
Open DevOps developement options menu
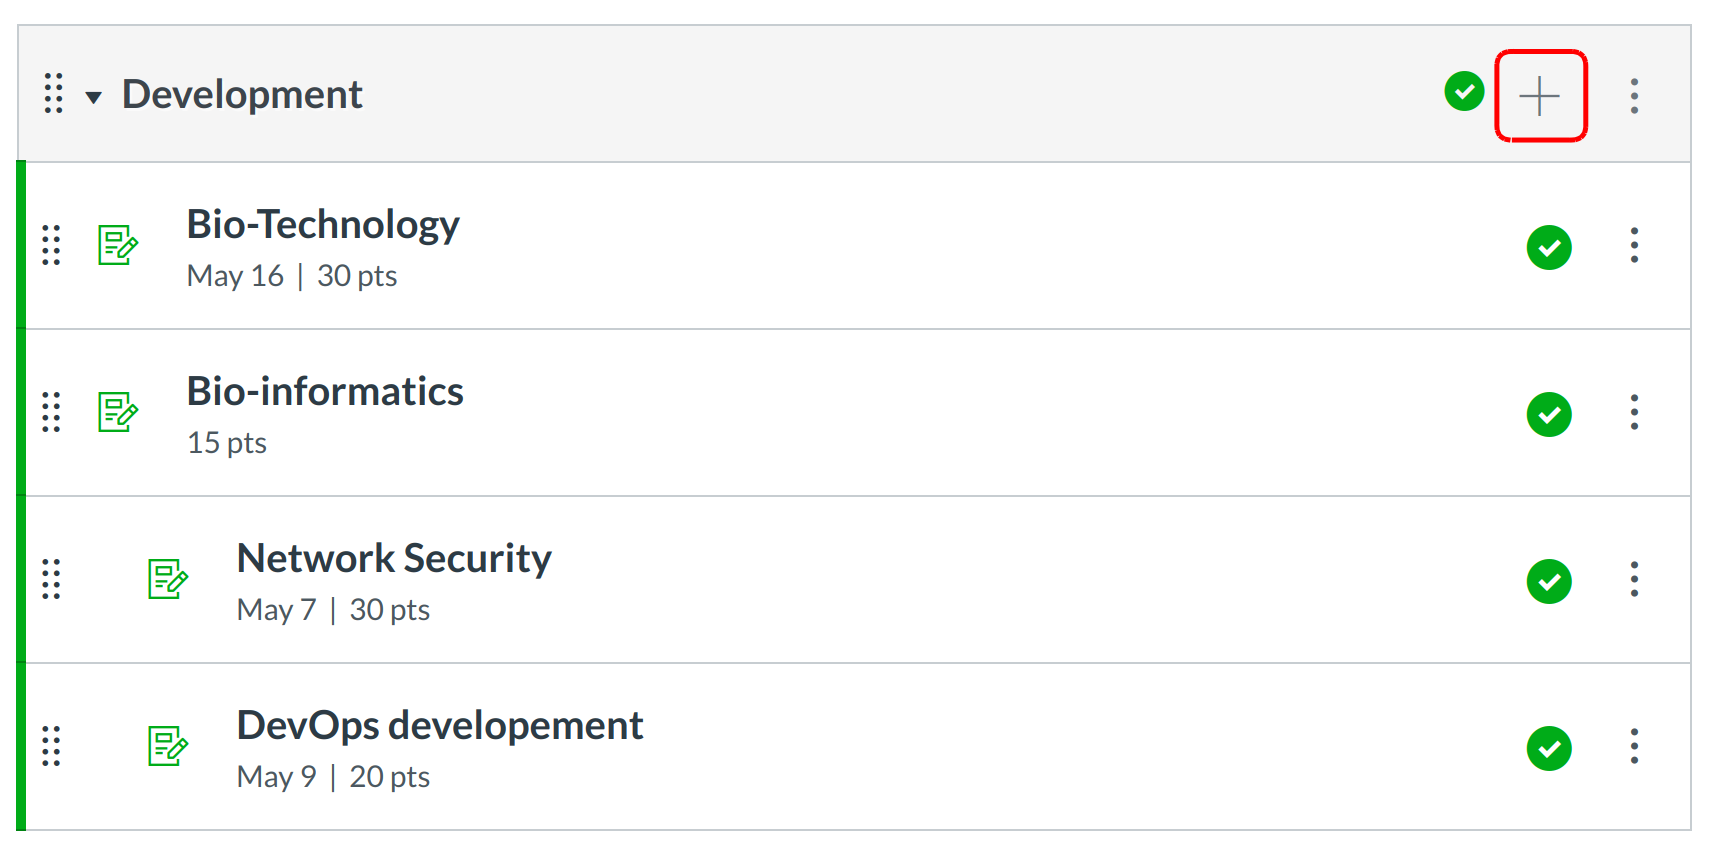[x=1634, y=746]
